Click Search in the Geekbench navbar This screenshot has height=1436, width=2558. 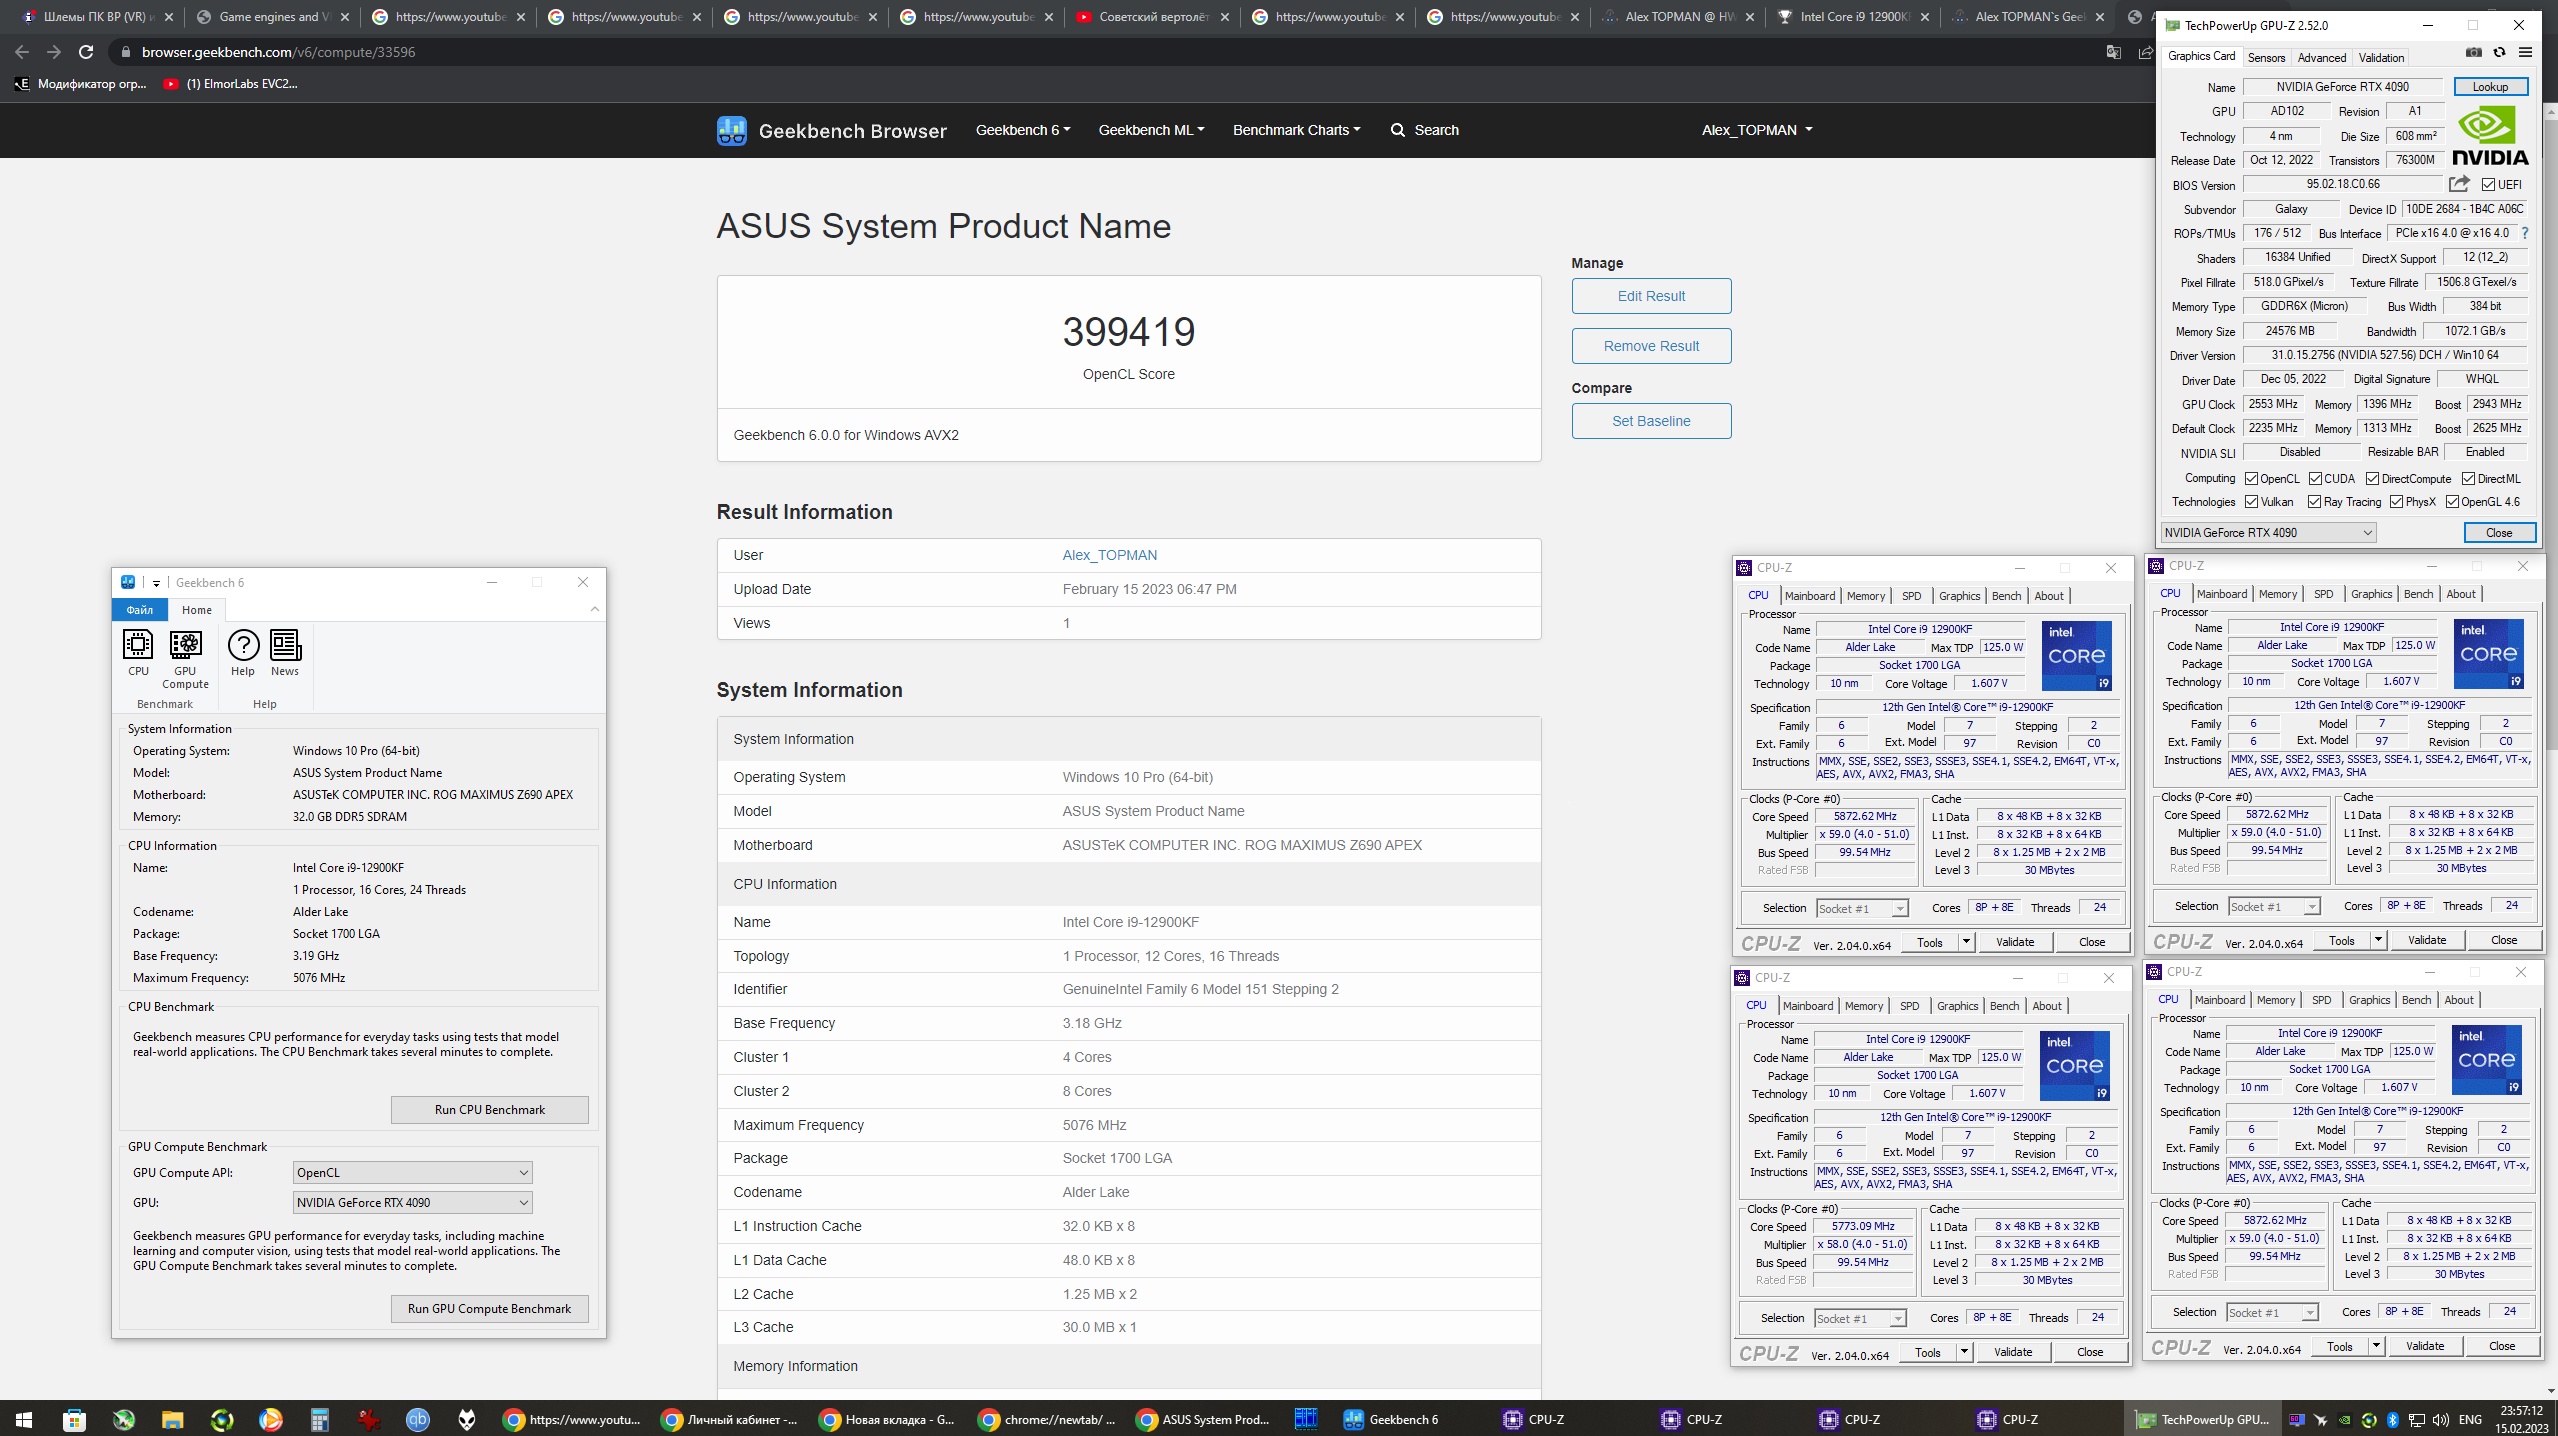[x=1424, y=130]
